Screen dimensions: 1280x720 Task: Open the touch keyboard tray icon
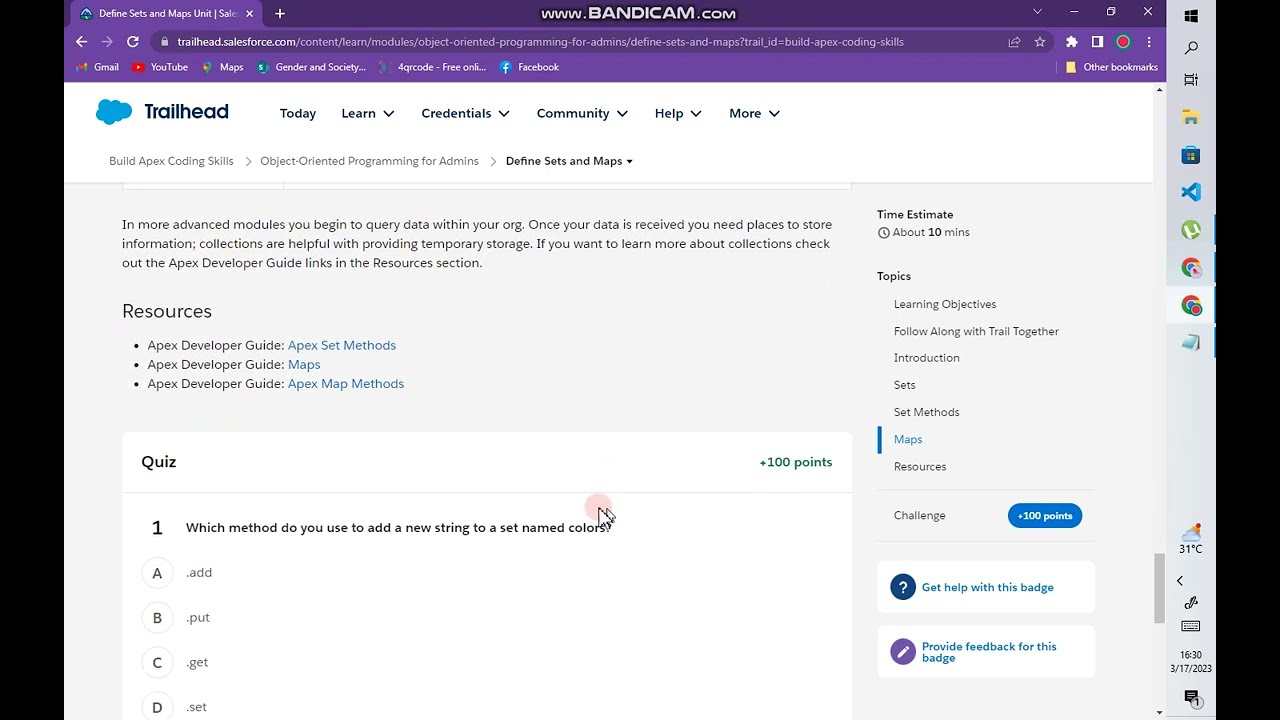pos(1190,626)
